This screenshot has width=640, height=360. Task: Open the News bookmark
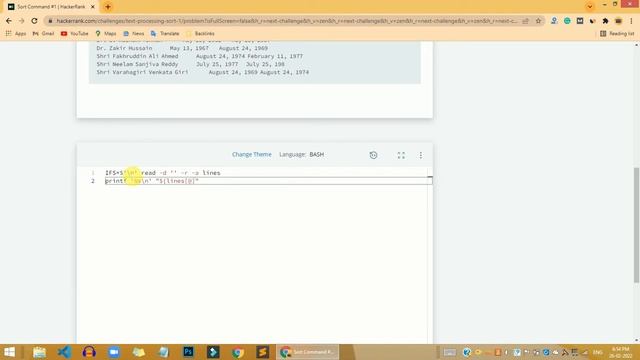click(x=133, y=33)
